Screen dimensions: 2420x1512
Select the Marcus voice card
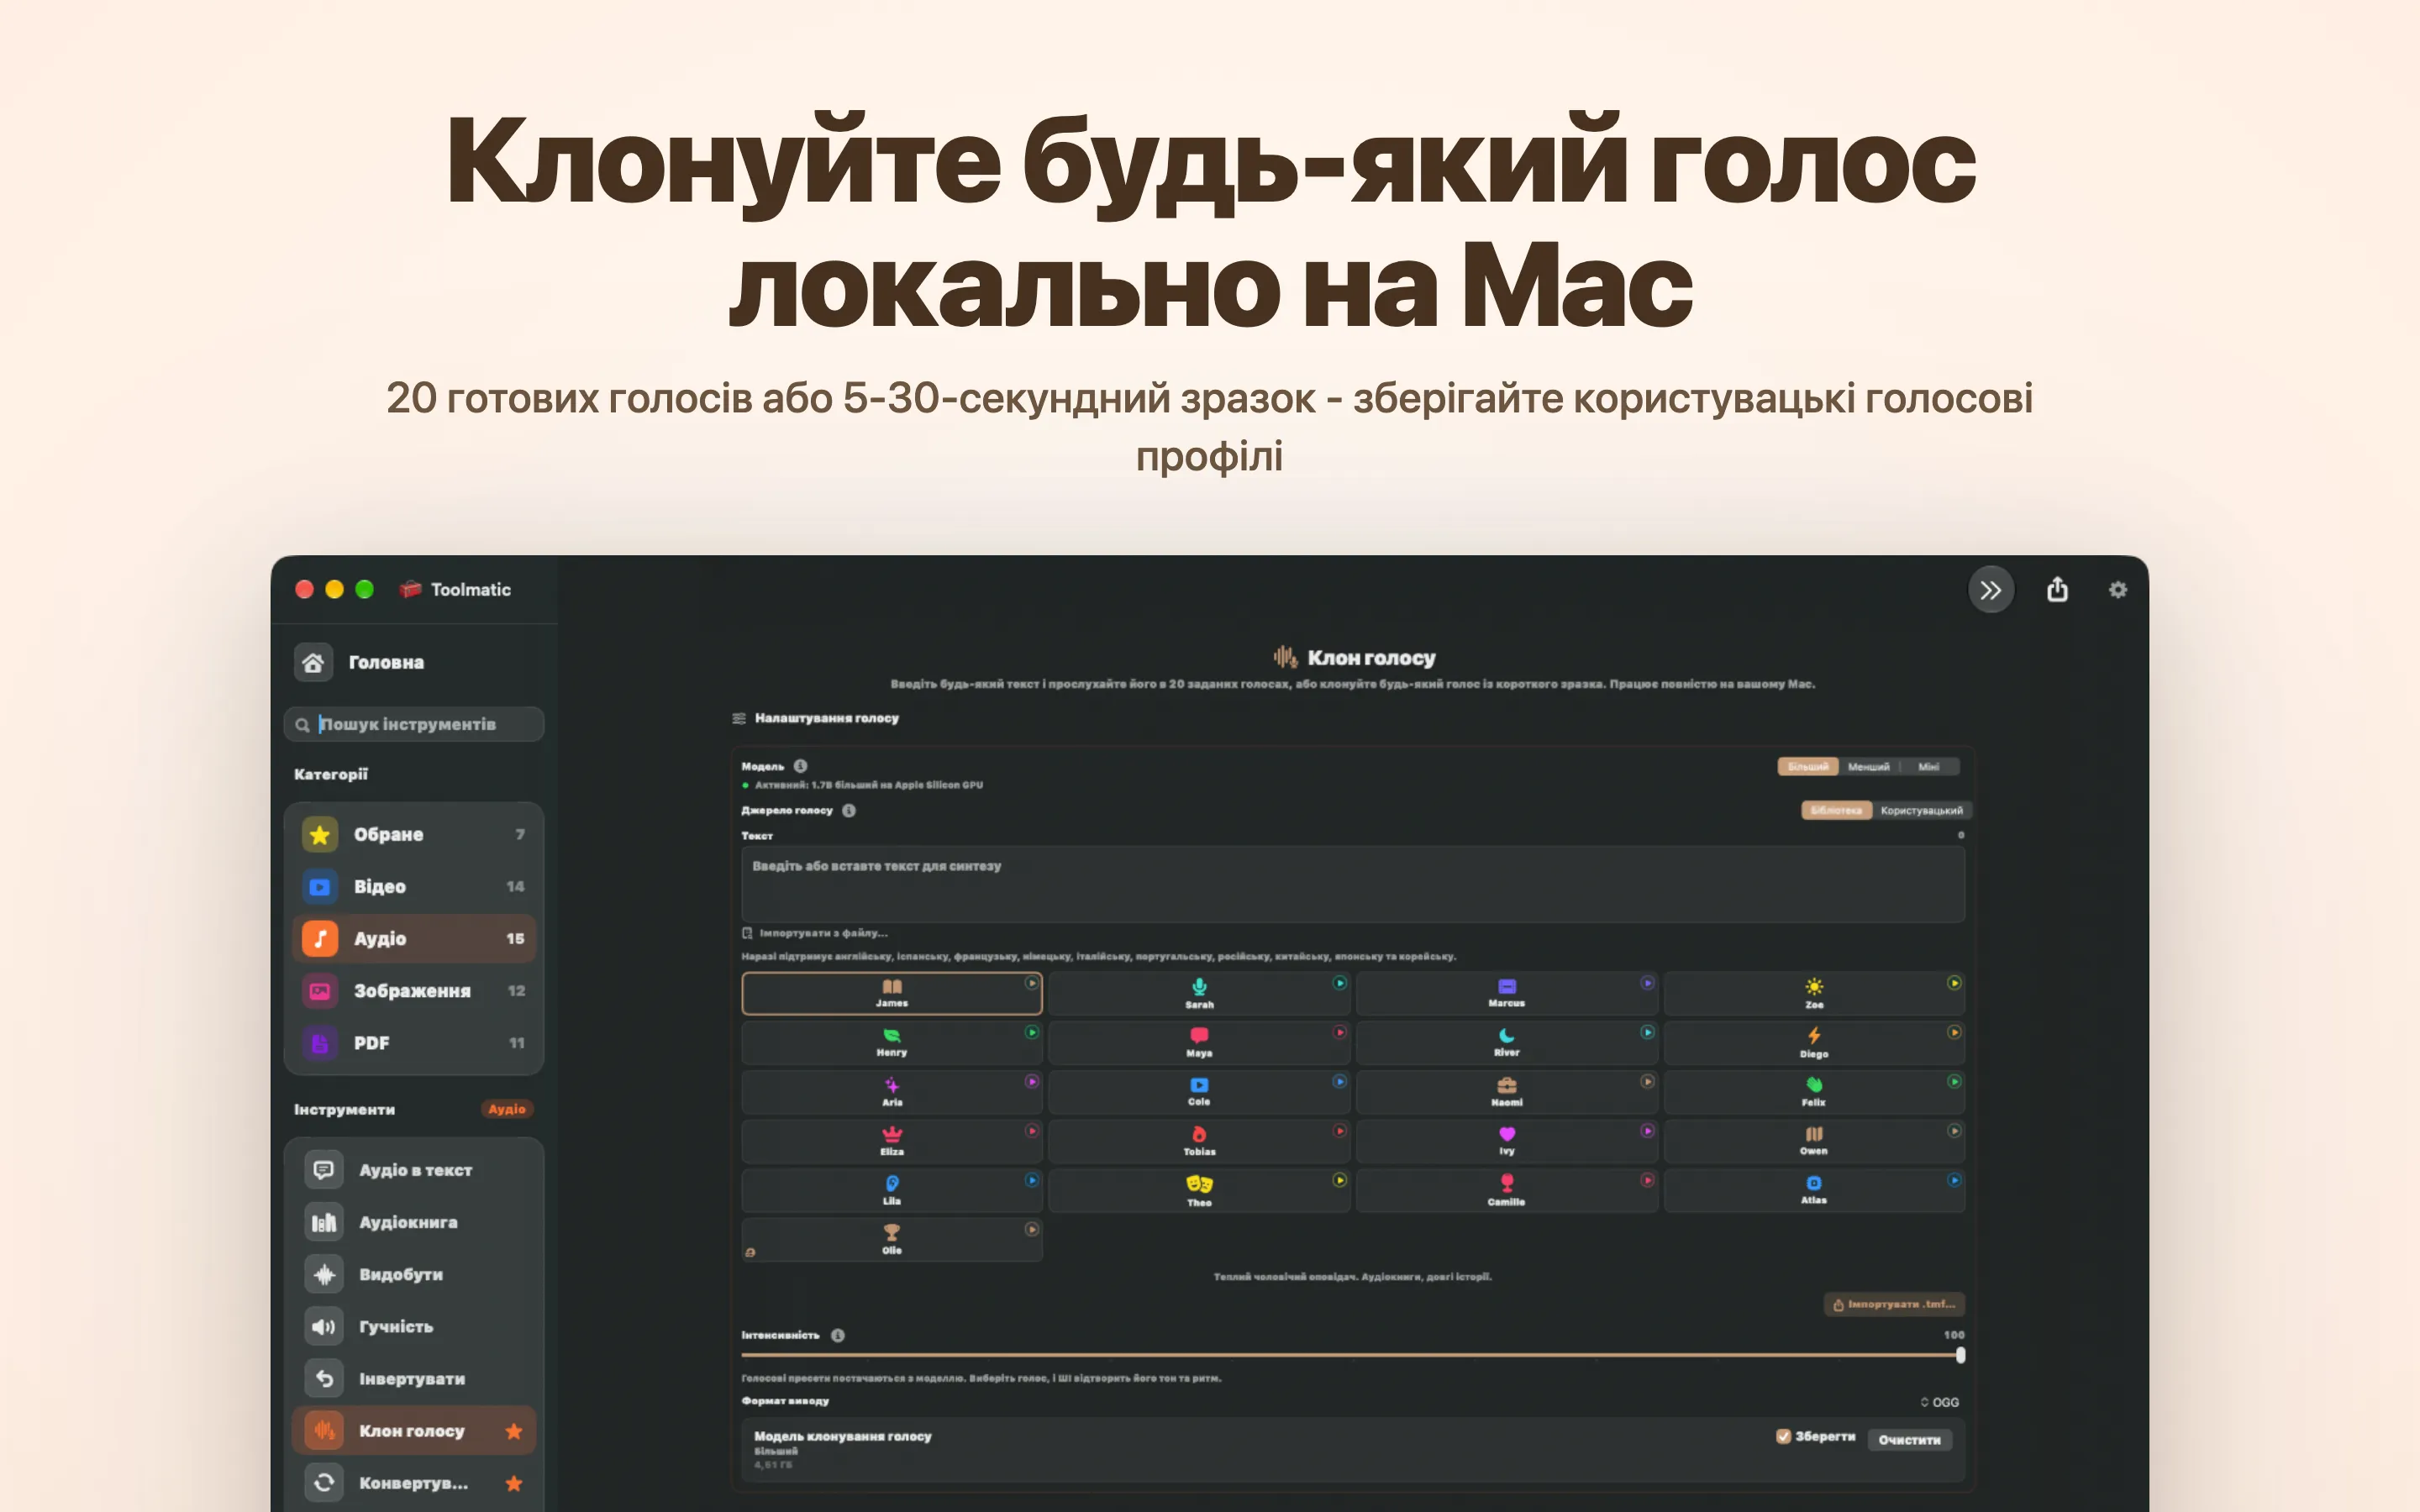(1506, 993)
